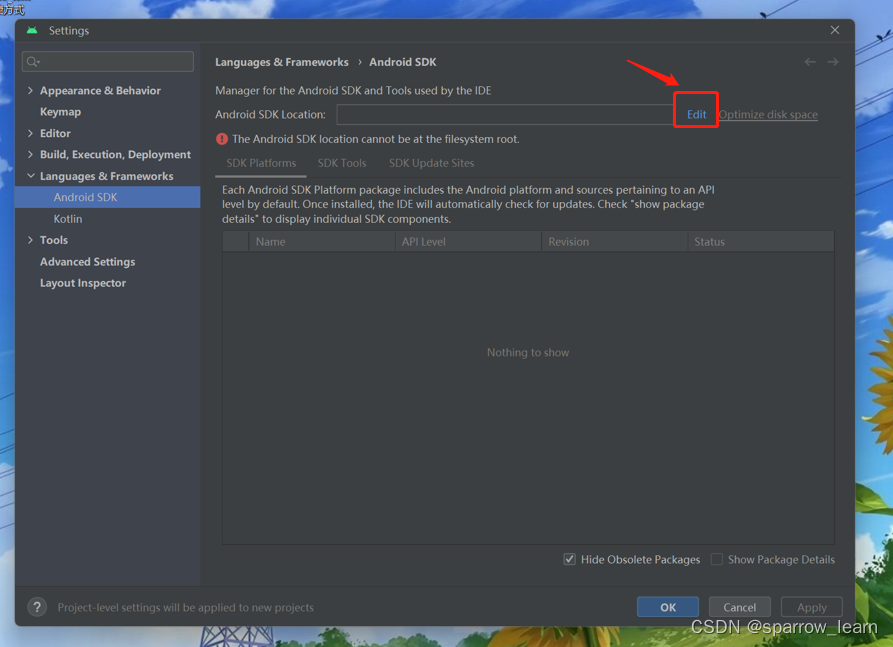Click the red error icon beside SDK warning

click(x=222, y=139)
